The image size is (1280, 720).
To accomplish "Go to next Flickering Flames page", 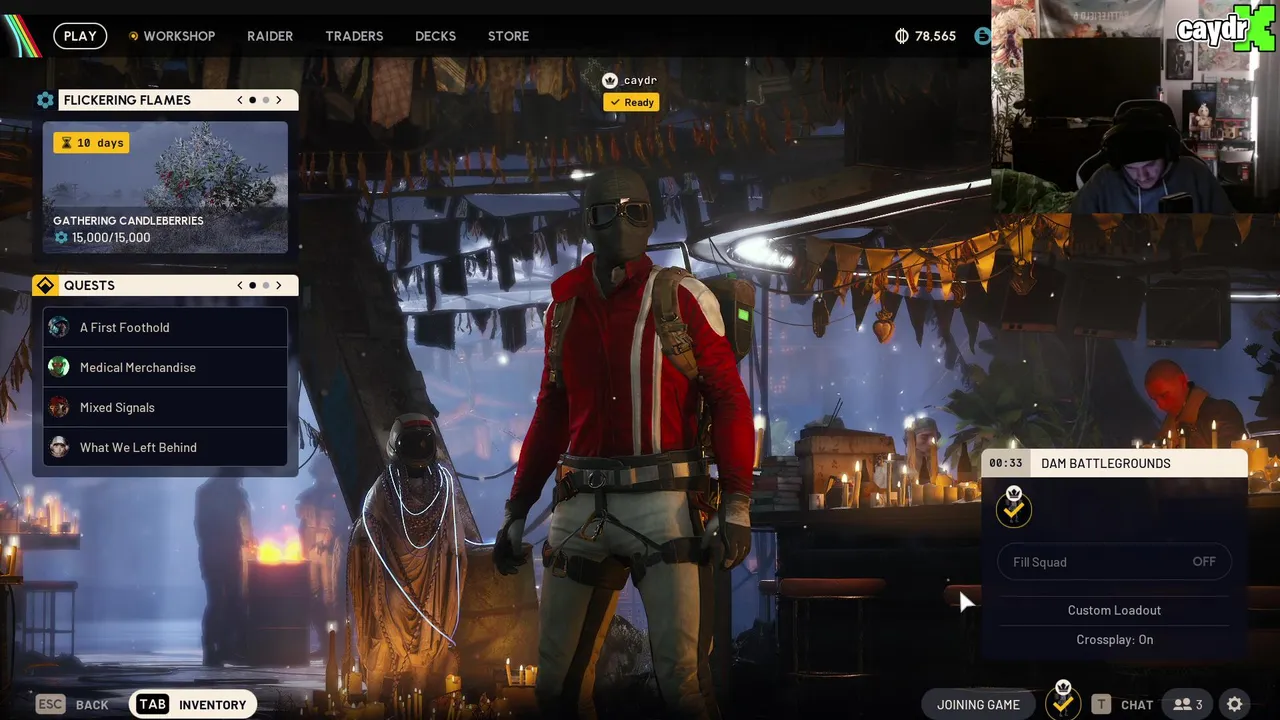I will point(279,100).
